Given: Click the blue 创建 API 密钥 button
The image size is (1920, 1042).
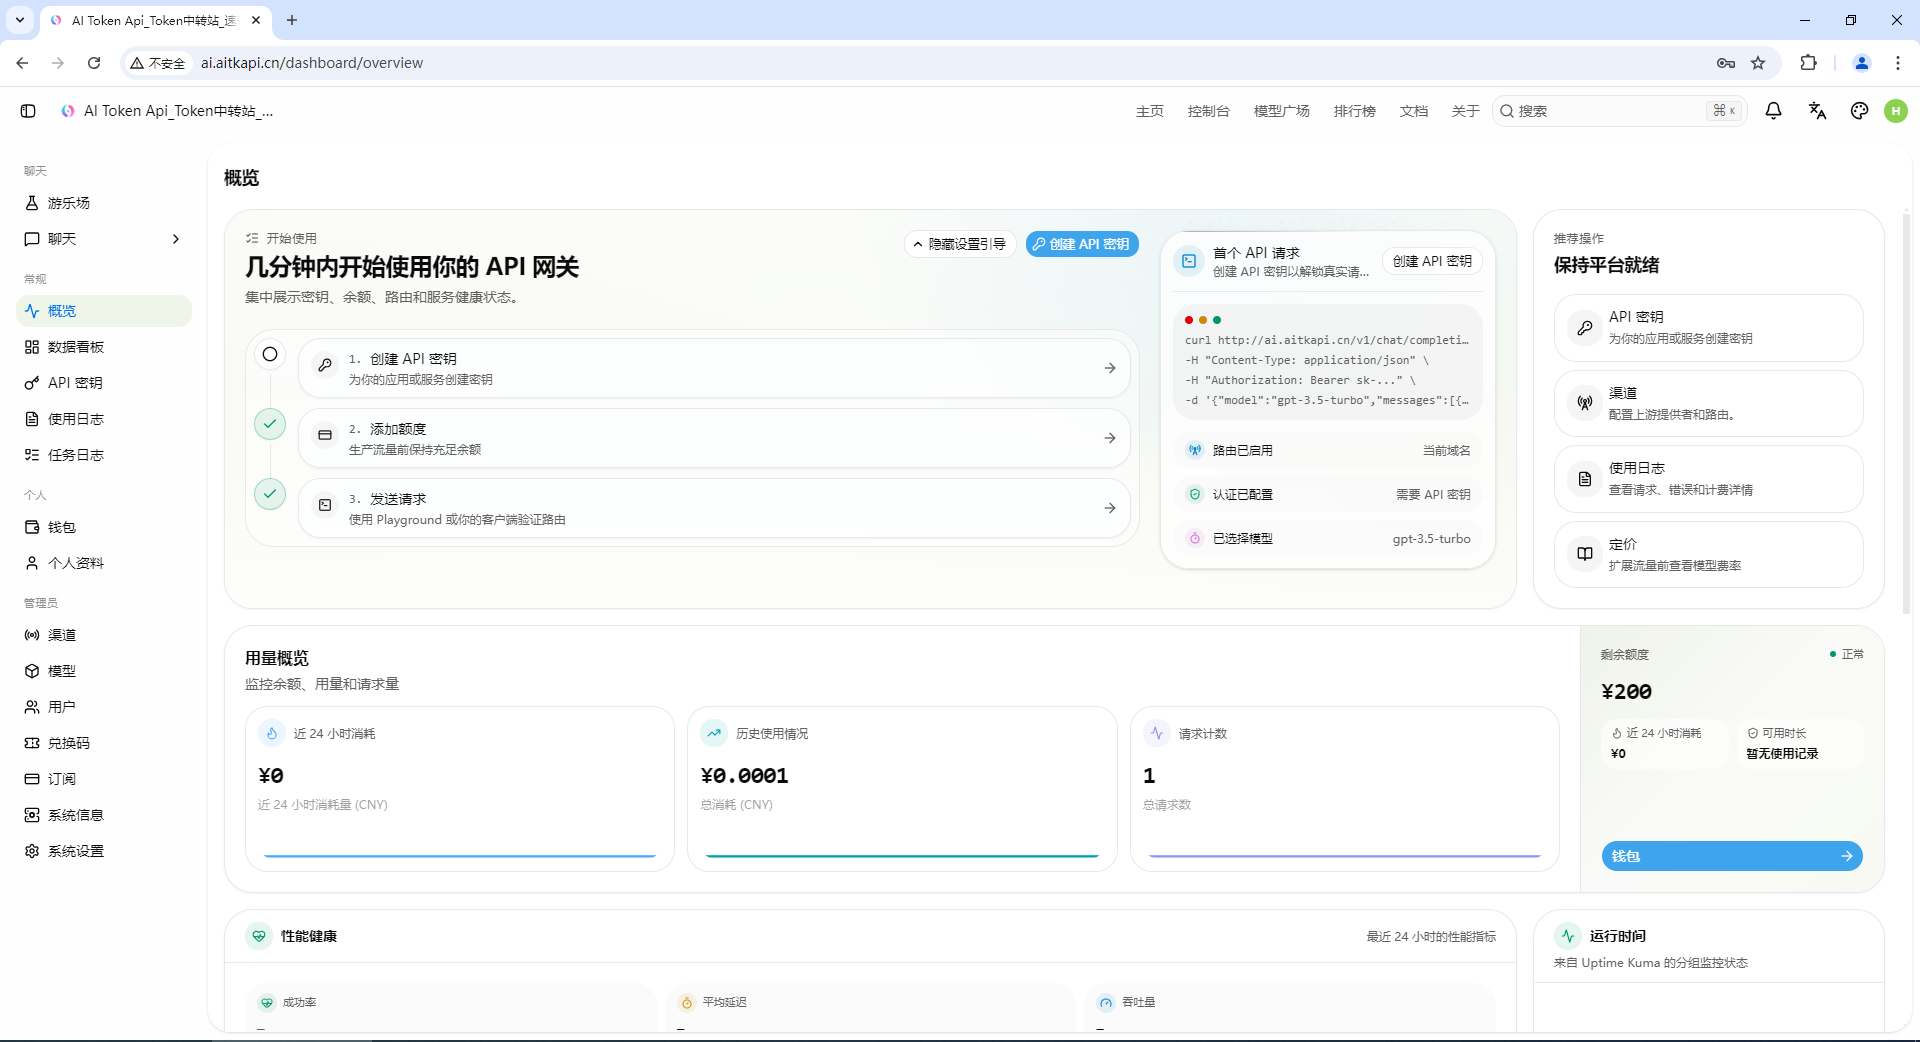Looking at the screenshot, I should 1082,244.
